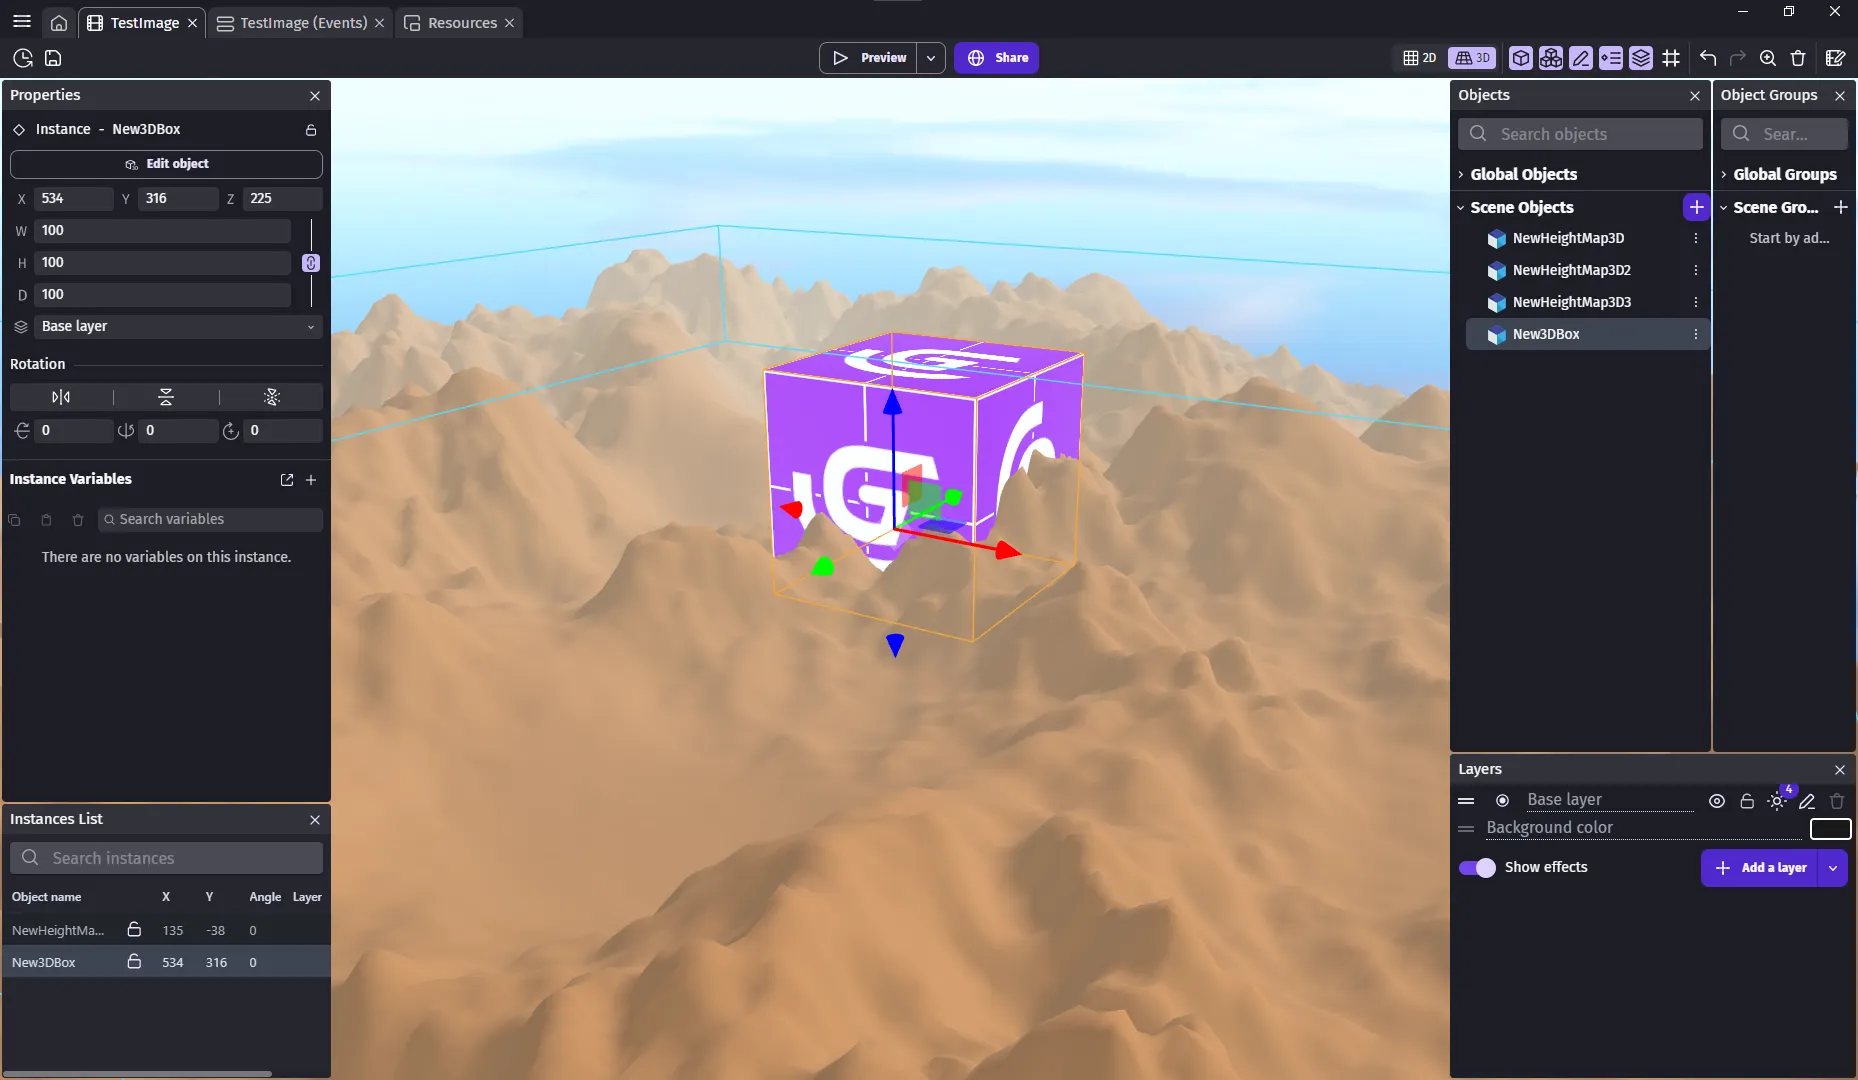The width and height of the screenshot is (1858, 1080).
Task: Edit Base layer properties pencil icon
Action: [1807, 801]
